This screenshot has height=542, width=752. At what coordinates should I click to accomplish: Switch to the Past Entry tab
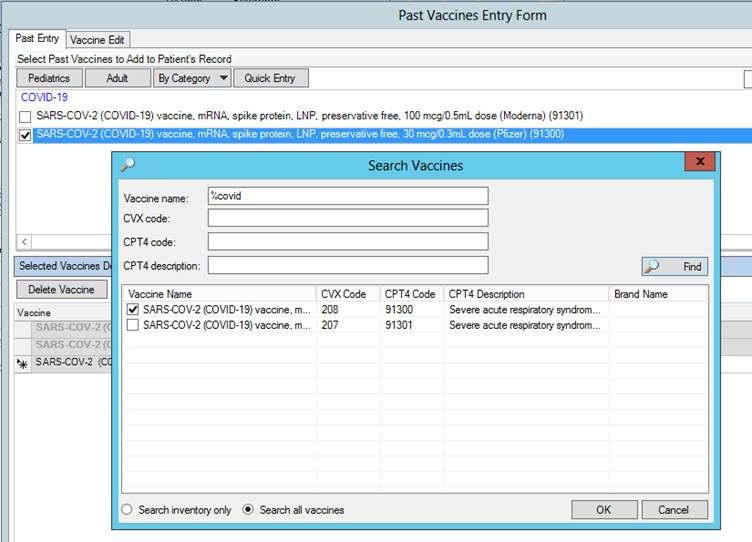point(37,38)
